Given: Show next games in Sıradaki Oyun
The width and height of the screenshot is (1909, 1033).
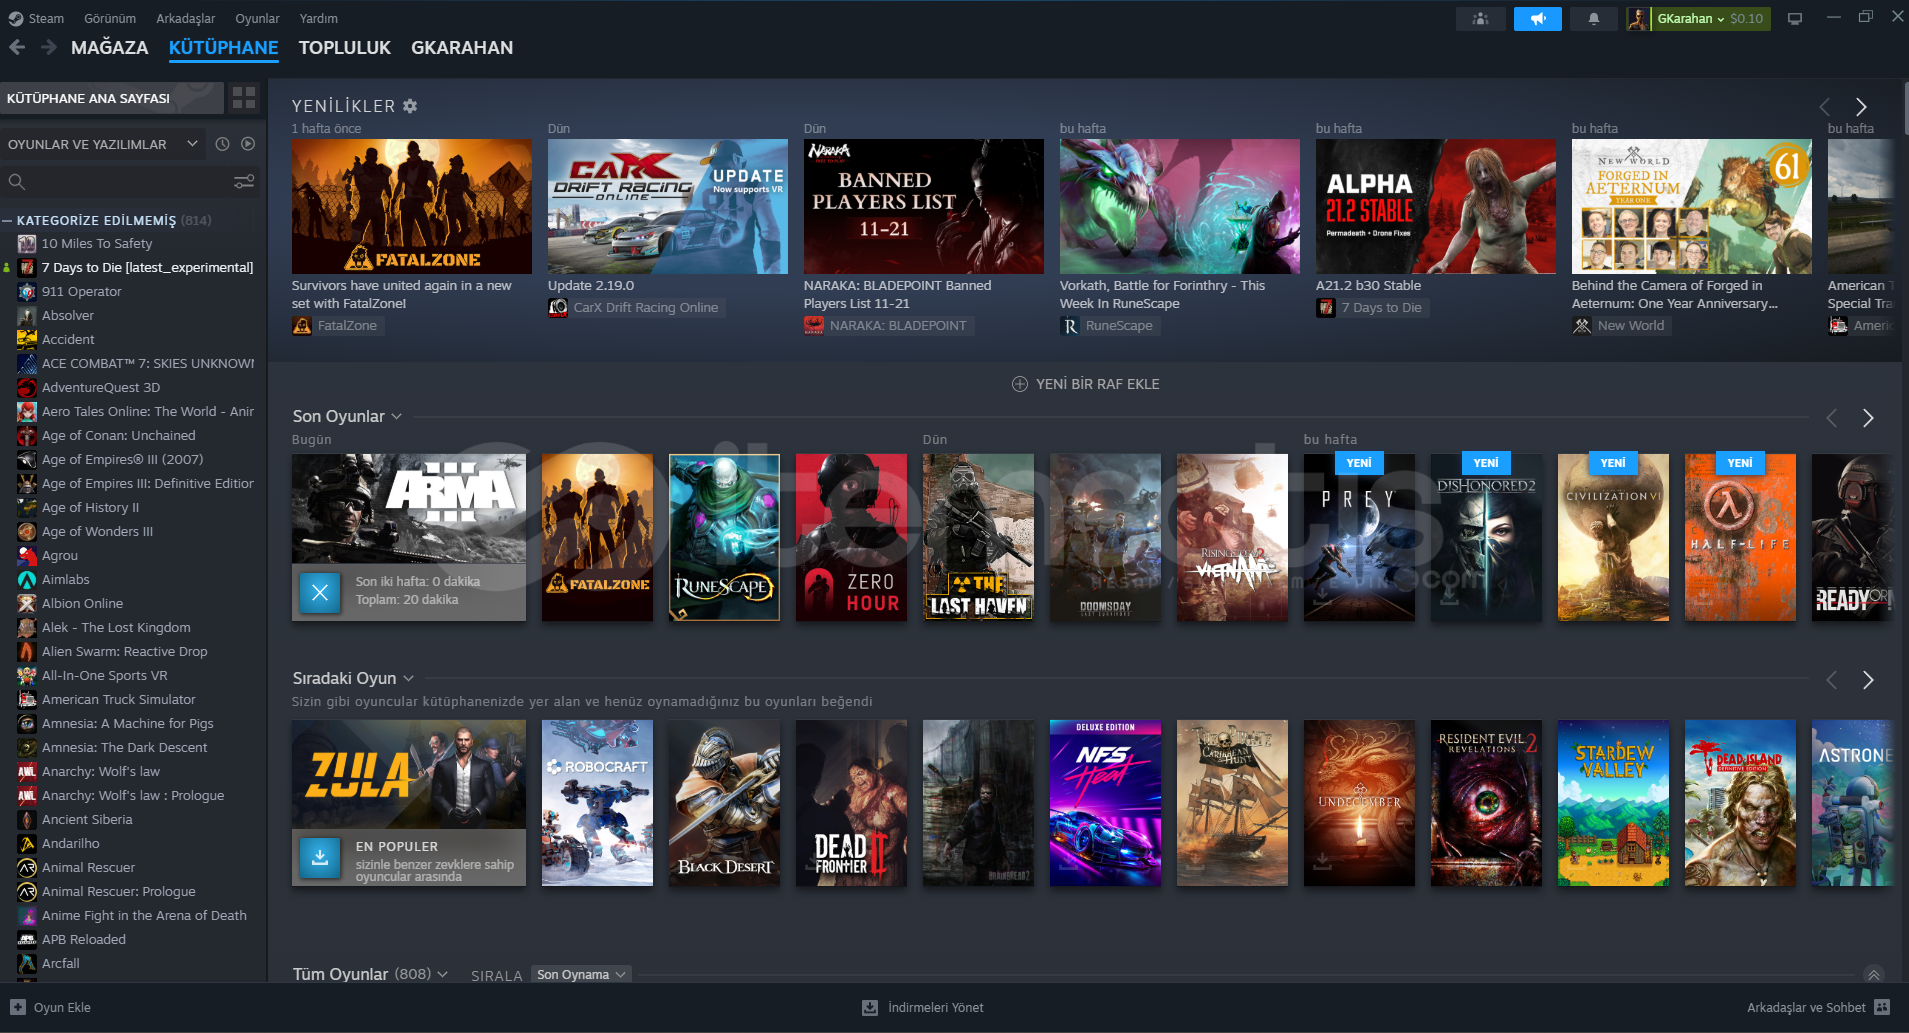Looking at the screenshot, I should (x=1868, y=680).
